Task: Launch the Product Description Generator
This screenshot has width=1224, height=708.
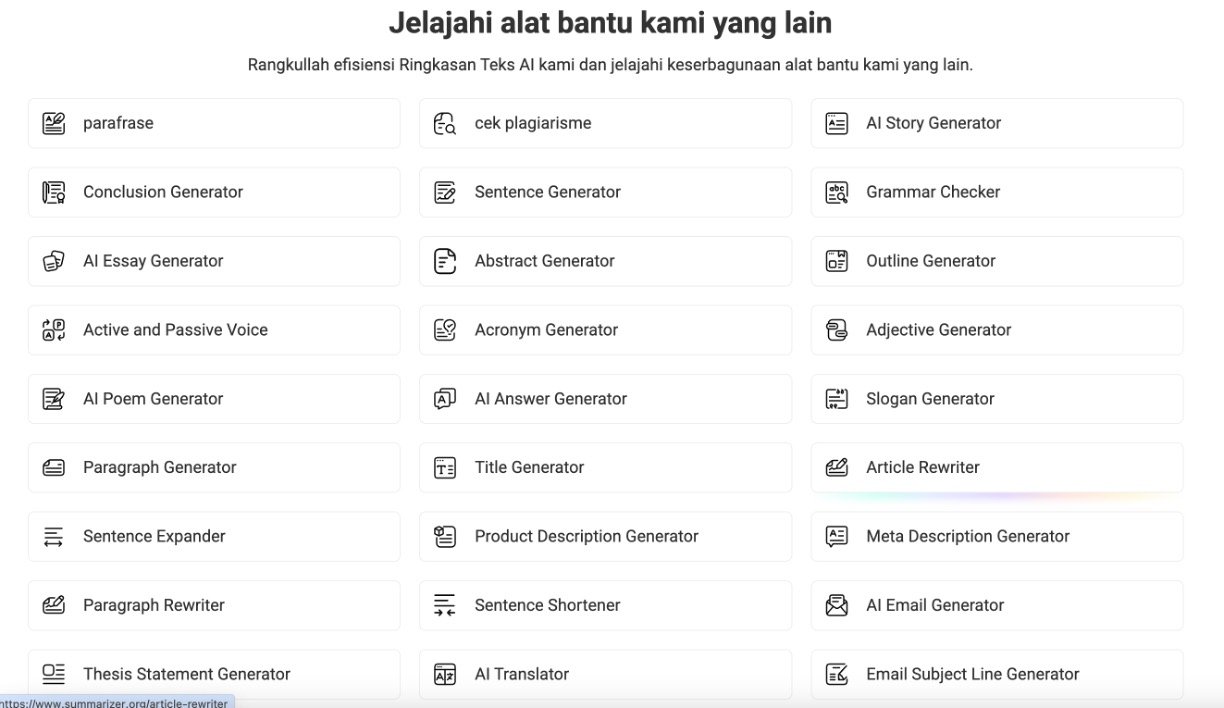Action: point(586,536)
